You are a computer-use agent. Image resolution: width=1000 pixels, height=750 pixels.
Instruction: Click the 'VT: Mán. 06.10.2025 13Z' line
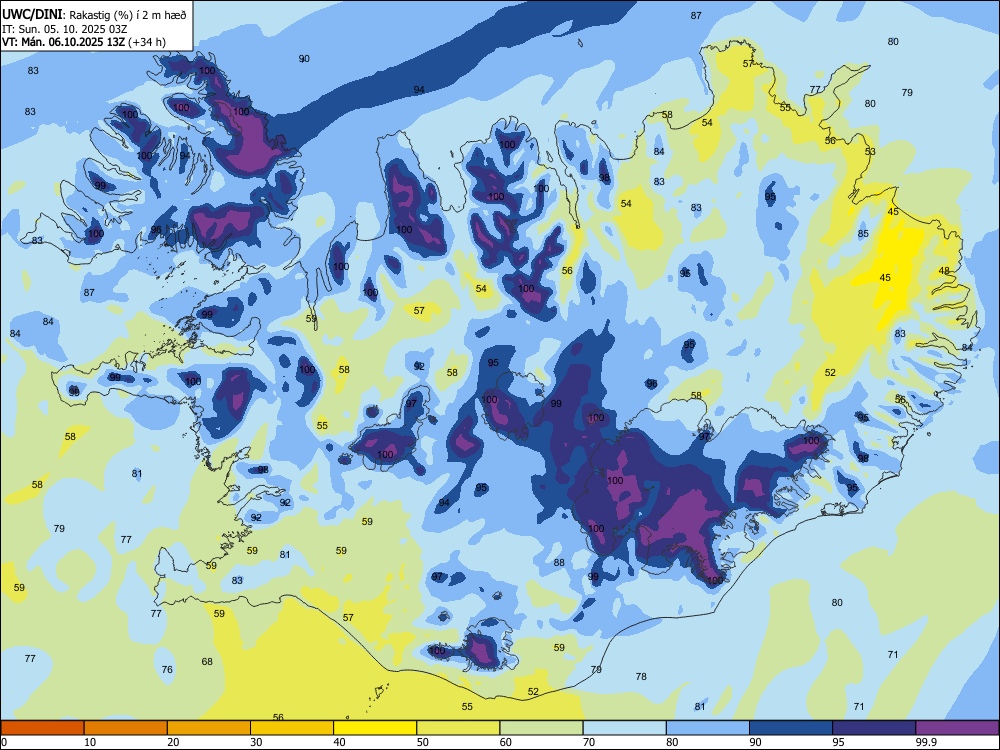[63, 42]
